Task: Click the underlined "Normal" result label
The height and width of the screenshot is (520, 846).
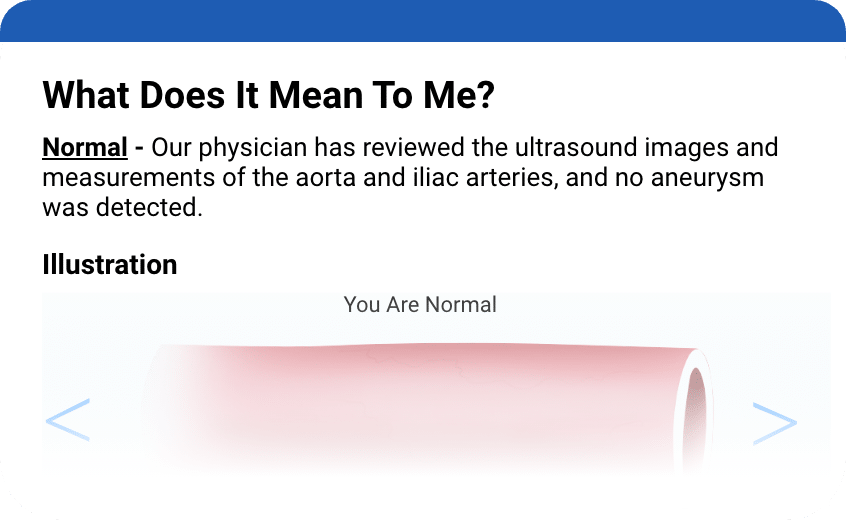Action: [85, 149]
